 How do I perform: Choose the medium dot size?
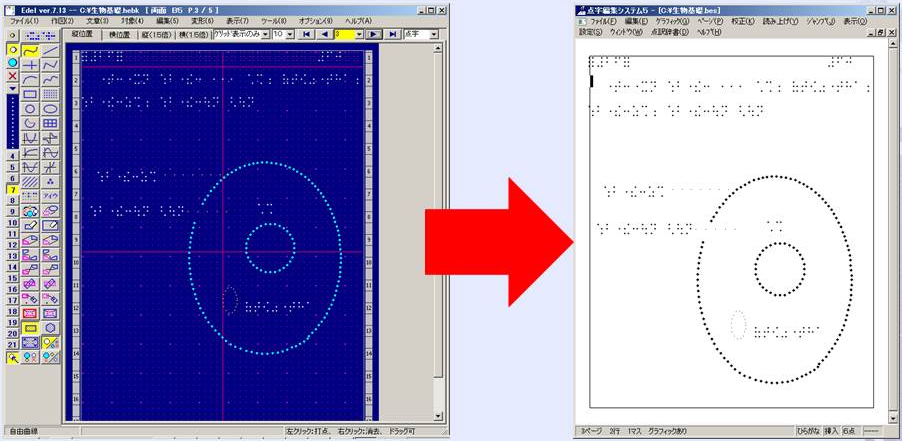tap(13, 50)
